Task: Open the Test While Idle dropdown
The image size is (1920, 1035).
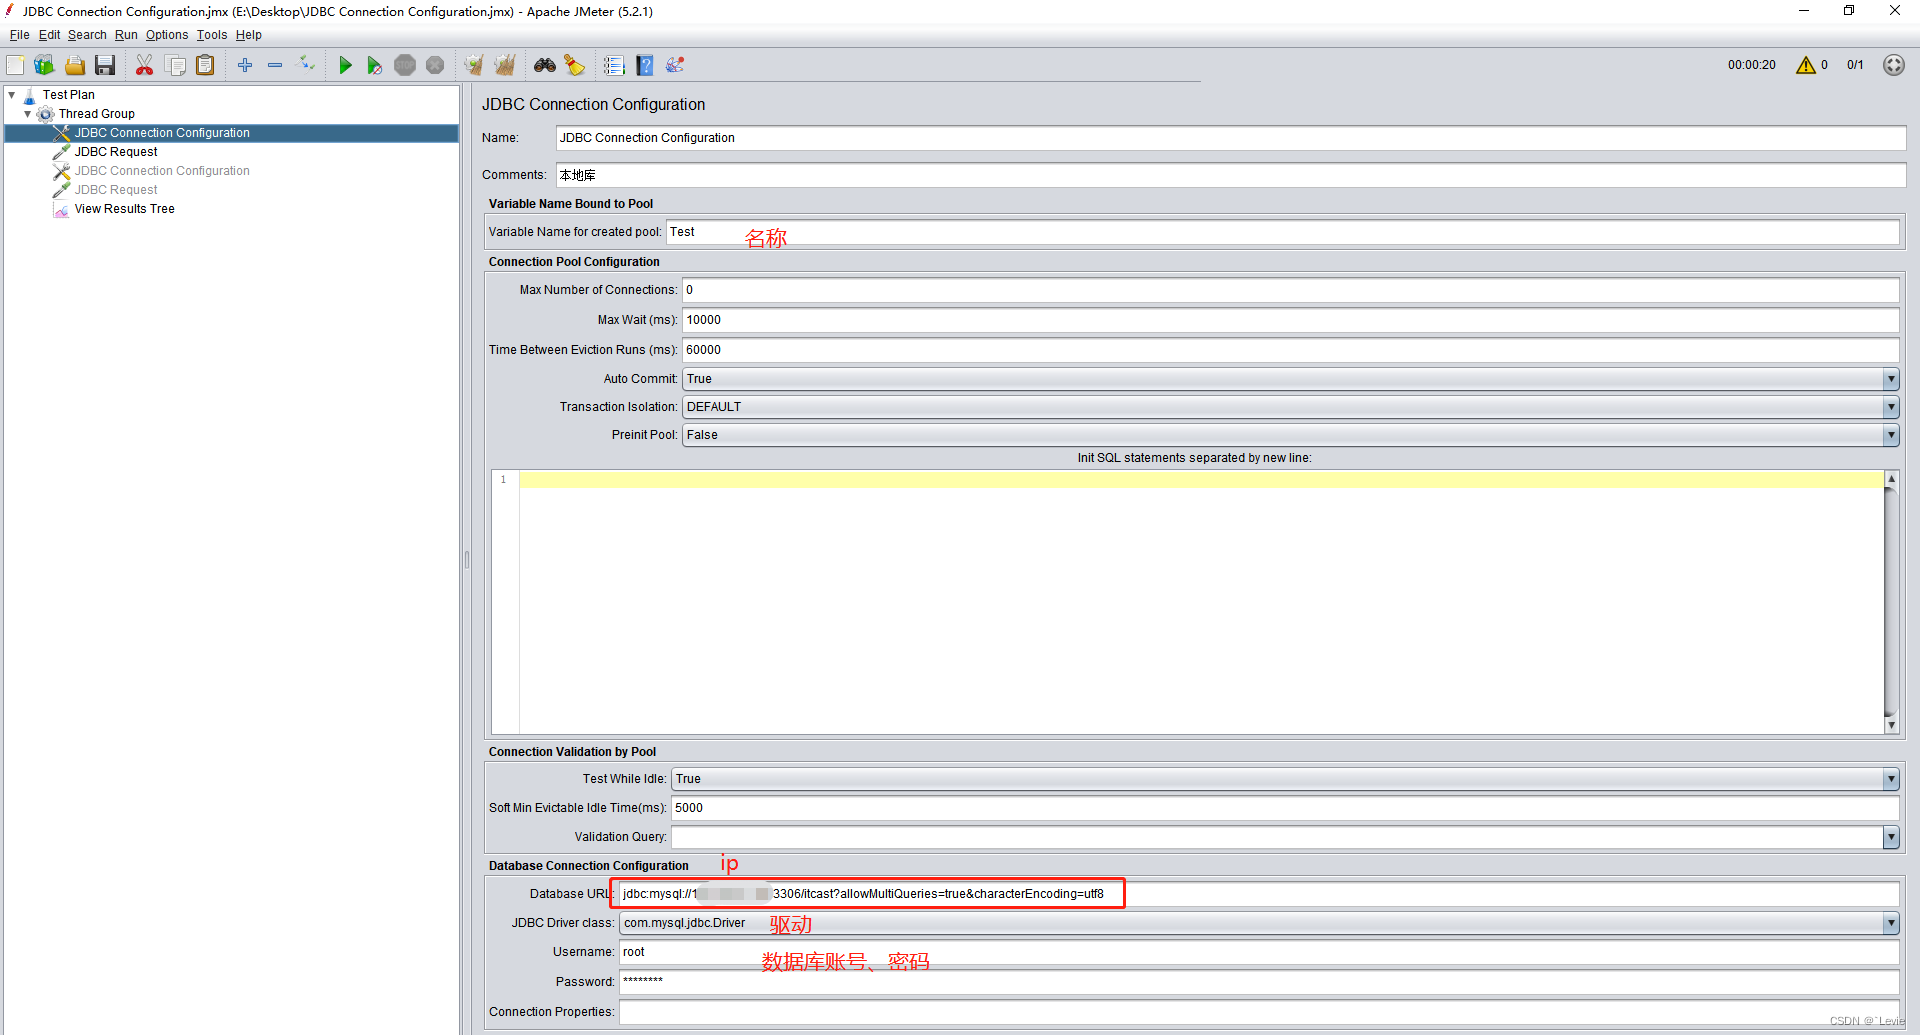Action: coord(1890,779)
